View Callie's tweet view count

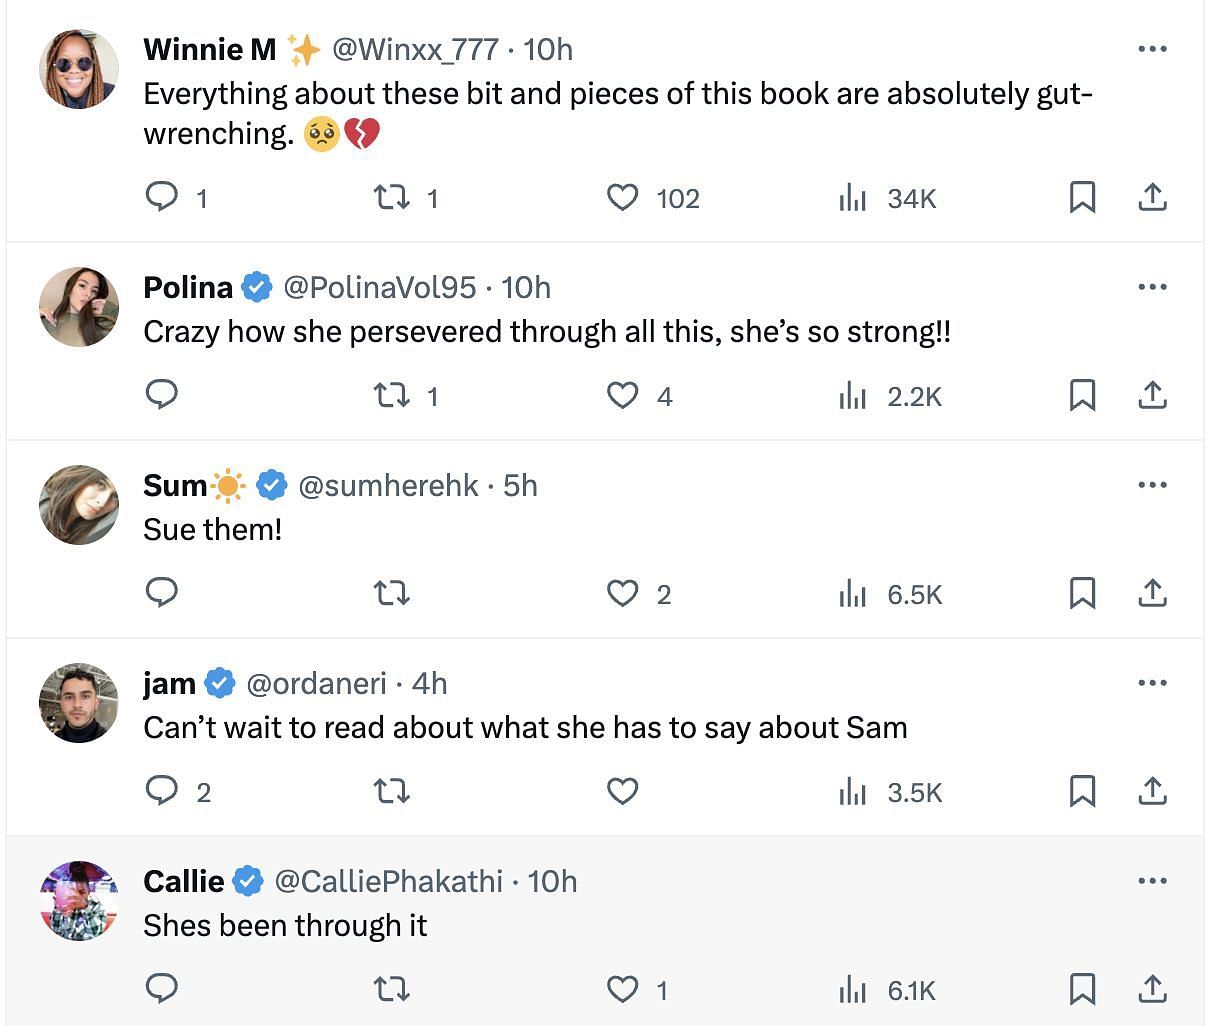tap(887, 990)
